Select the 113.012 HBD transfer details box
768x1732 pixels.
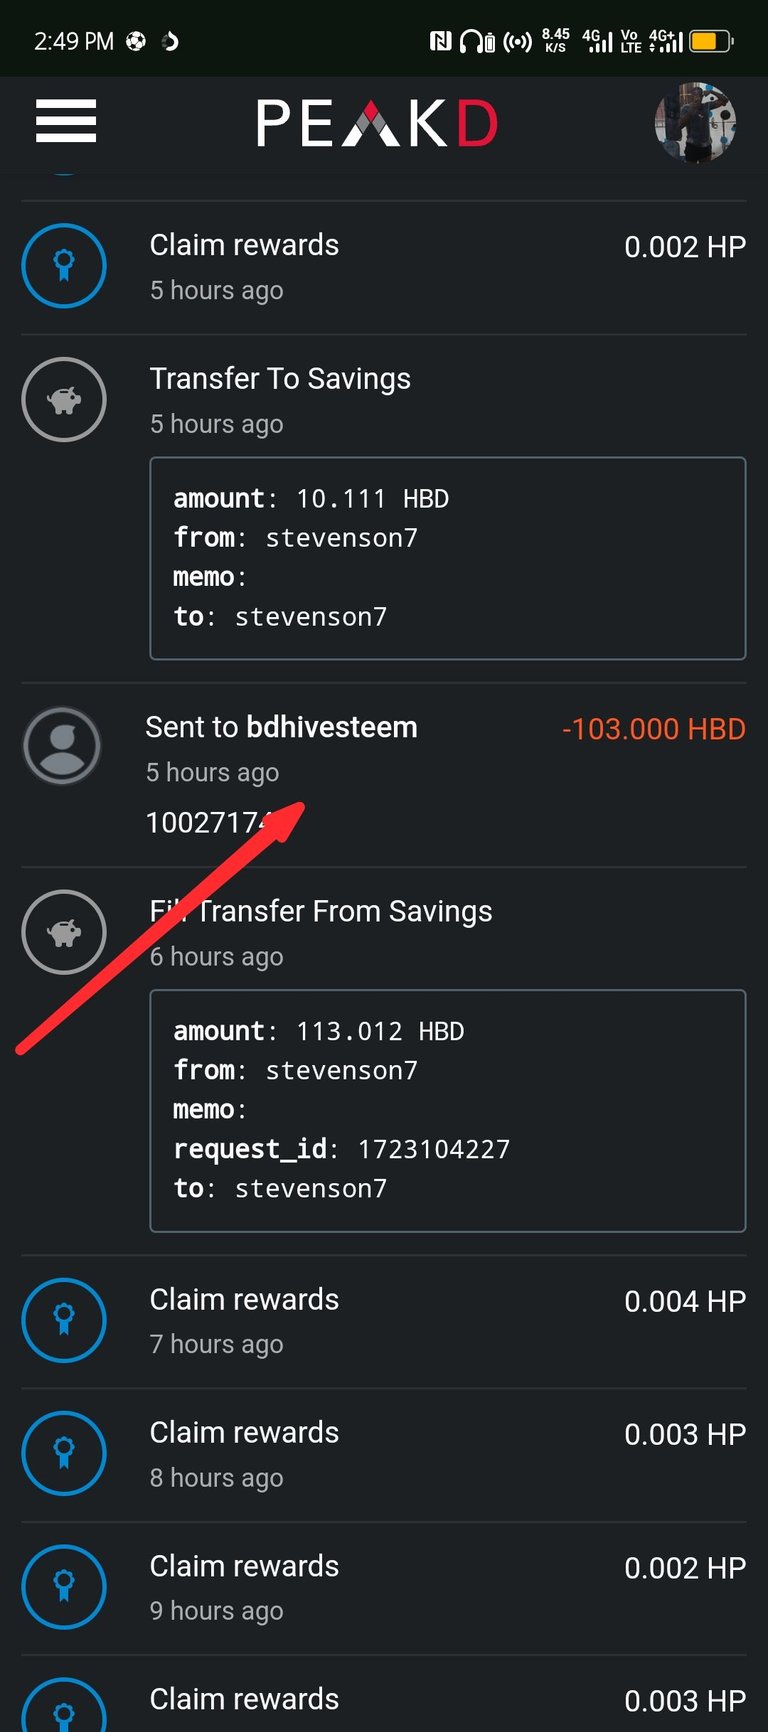click(x=448, y=1110)
